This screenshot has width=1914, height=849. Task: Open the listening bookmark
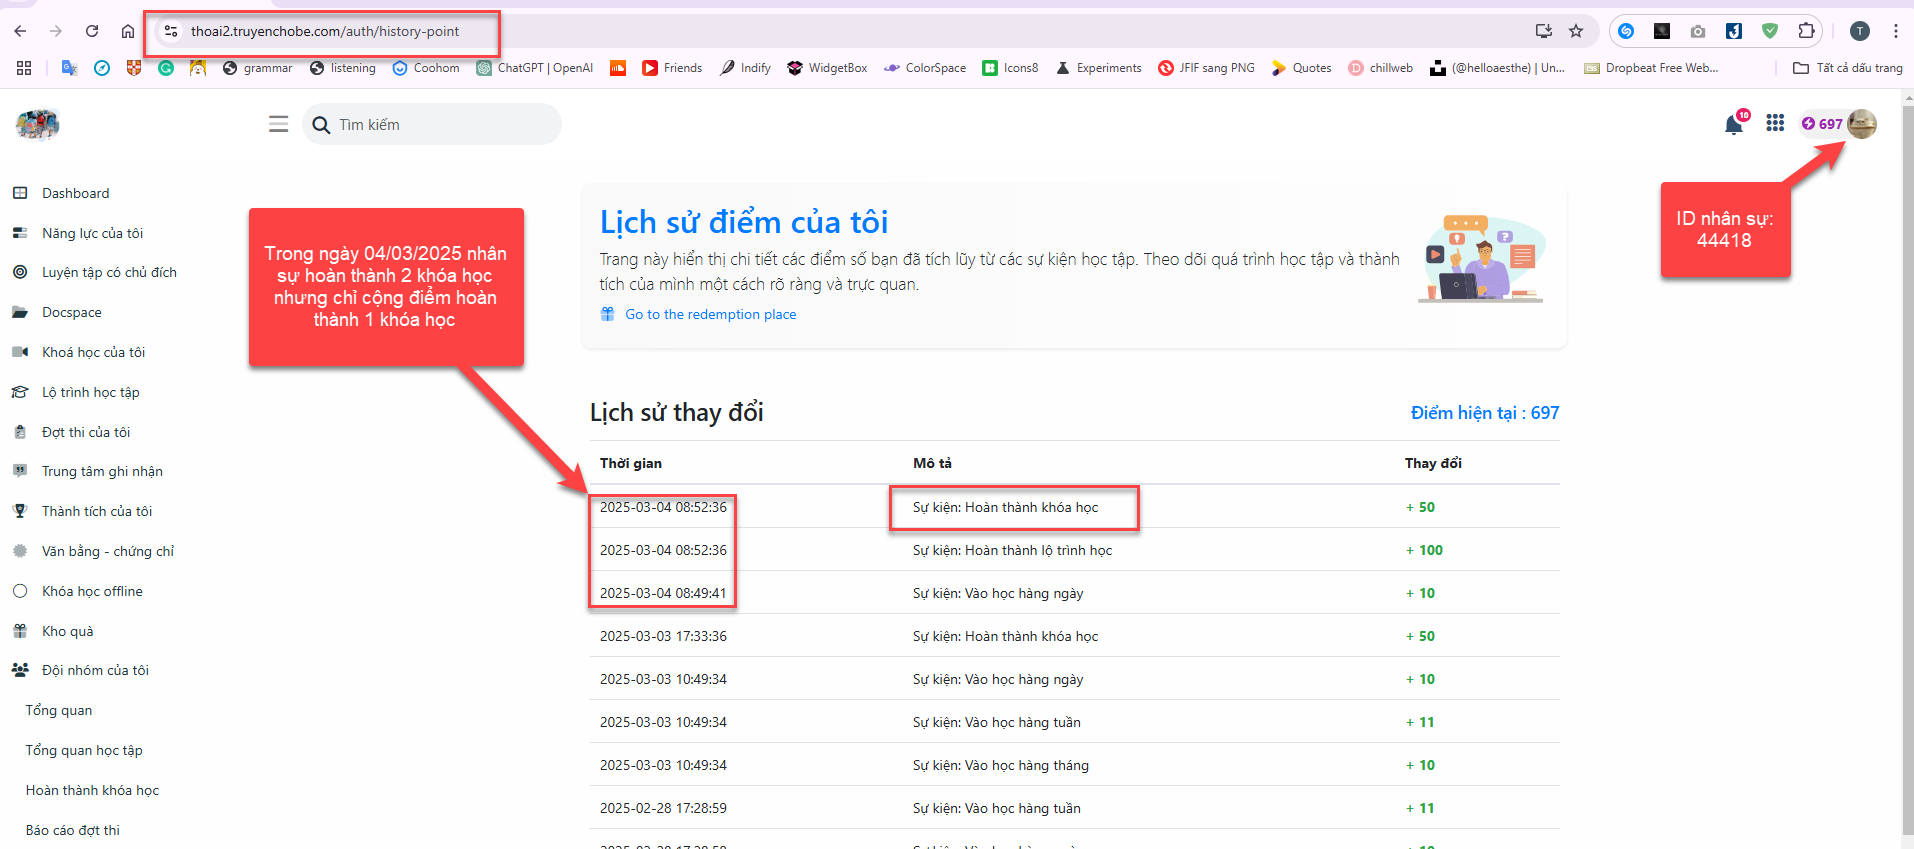(x=343, y=68)
